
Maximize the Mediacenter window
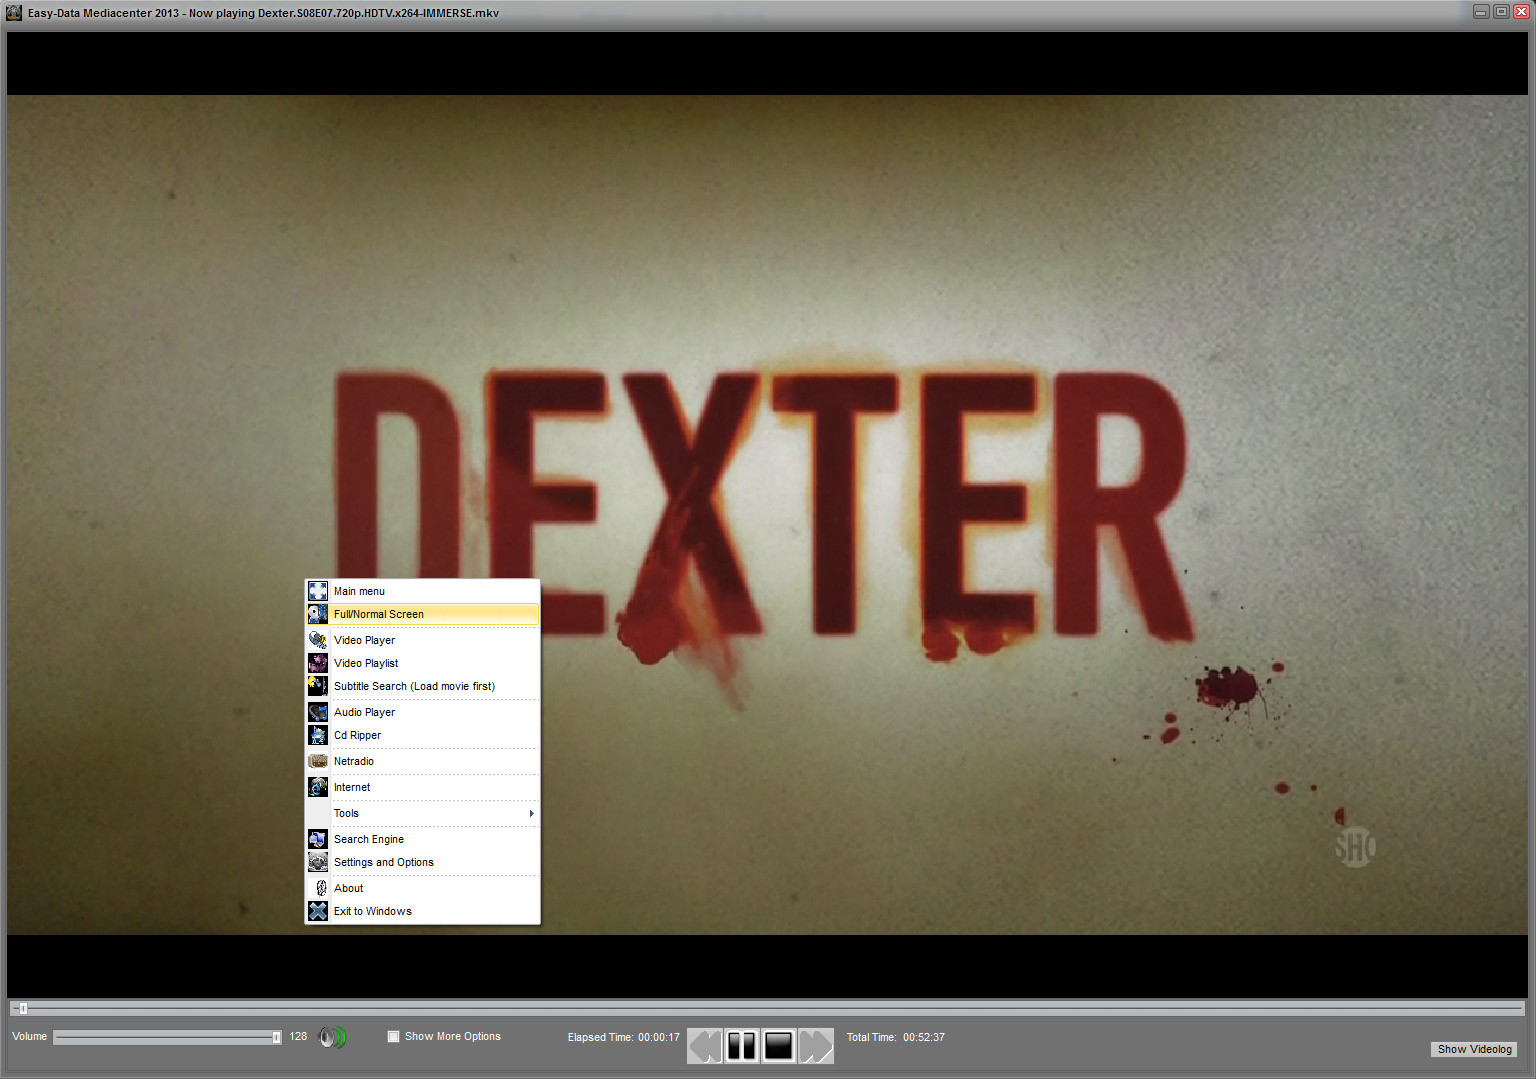1501,12
